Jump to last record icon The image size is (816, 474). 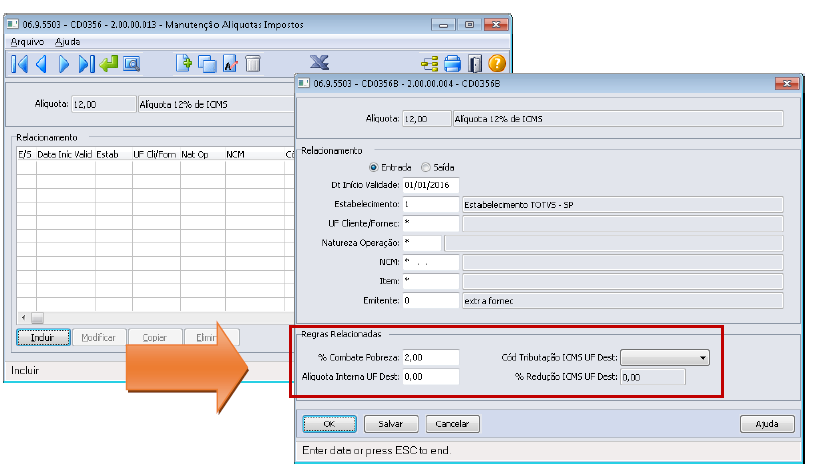click(86, 64)
